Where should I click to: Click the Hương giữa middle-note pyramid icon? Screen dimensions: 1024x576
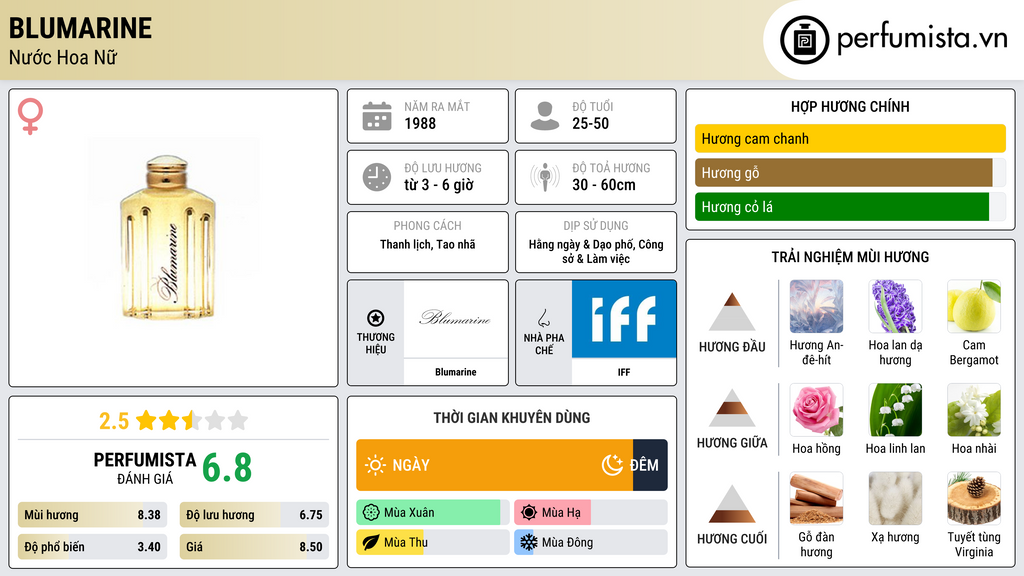coord(732,408)
